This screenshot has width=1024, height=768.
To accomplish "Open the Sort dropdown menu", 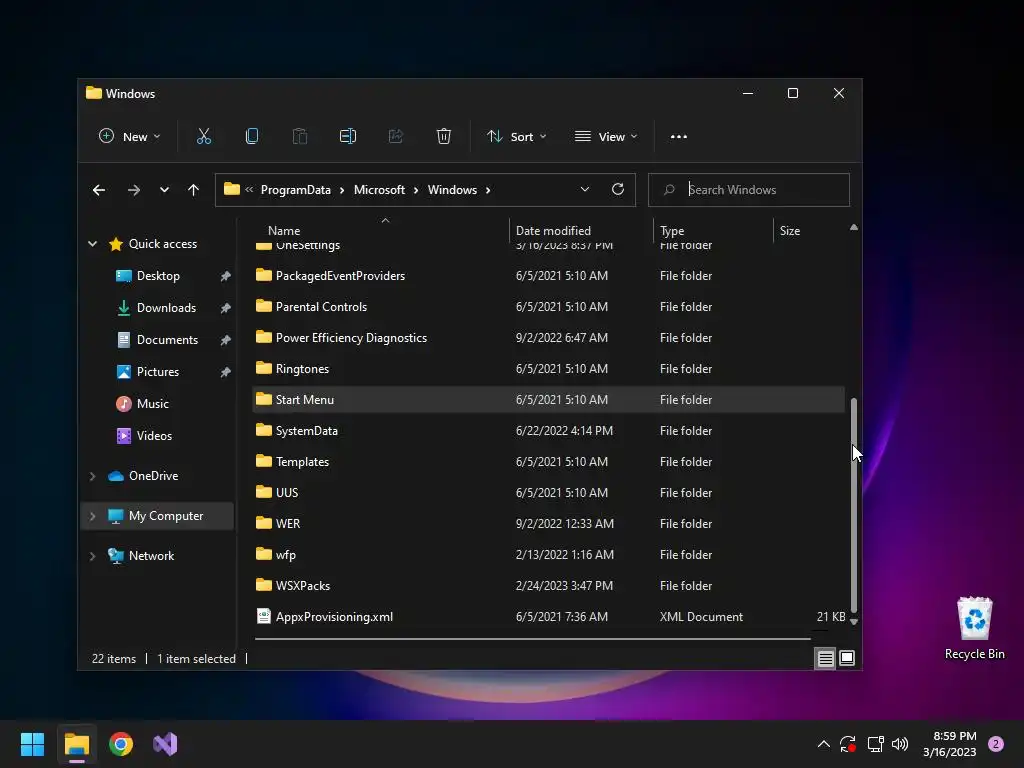I will pos(516,136).
